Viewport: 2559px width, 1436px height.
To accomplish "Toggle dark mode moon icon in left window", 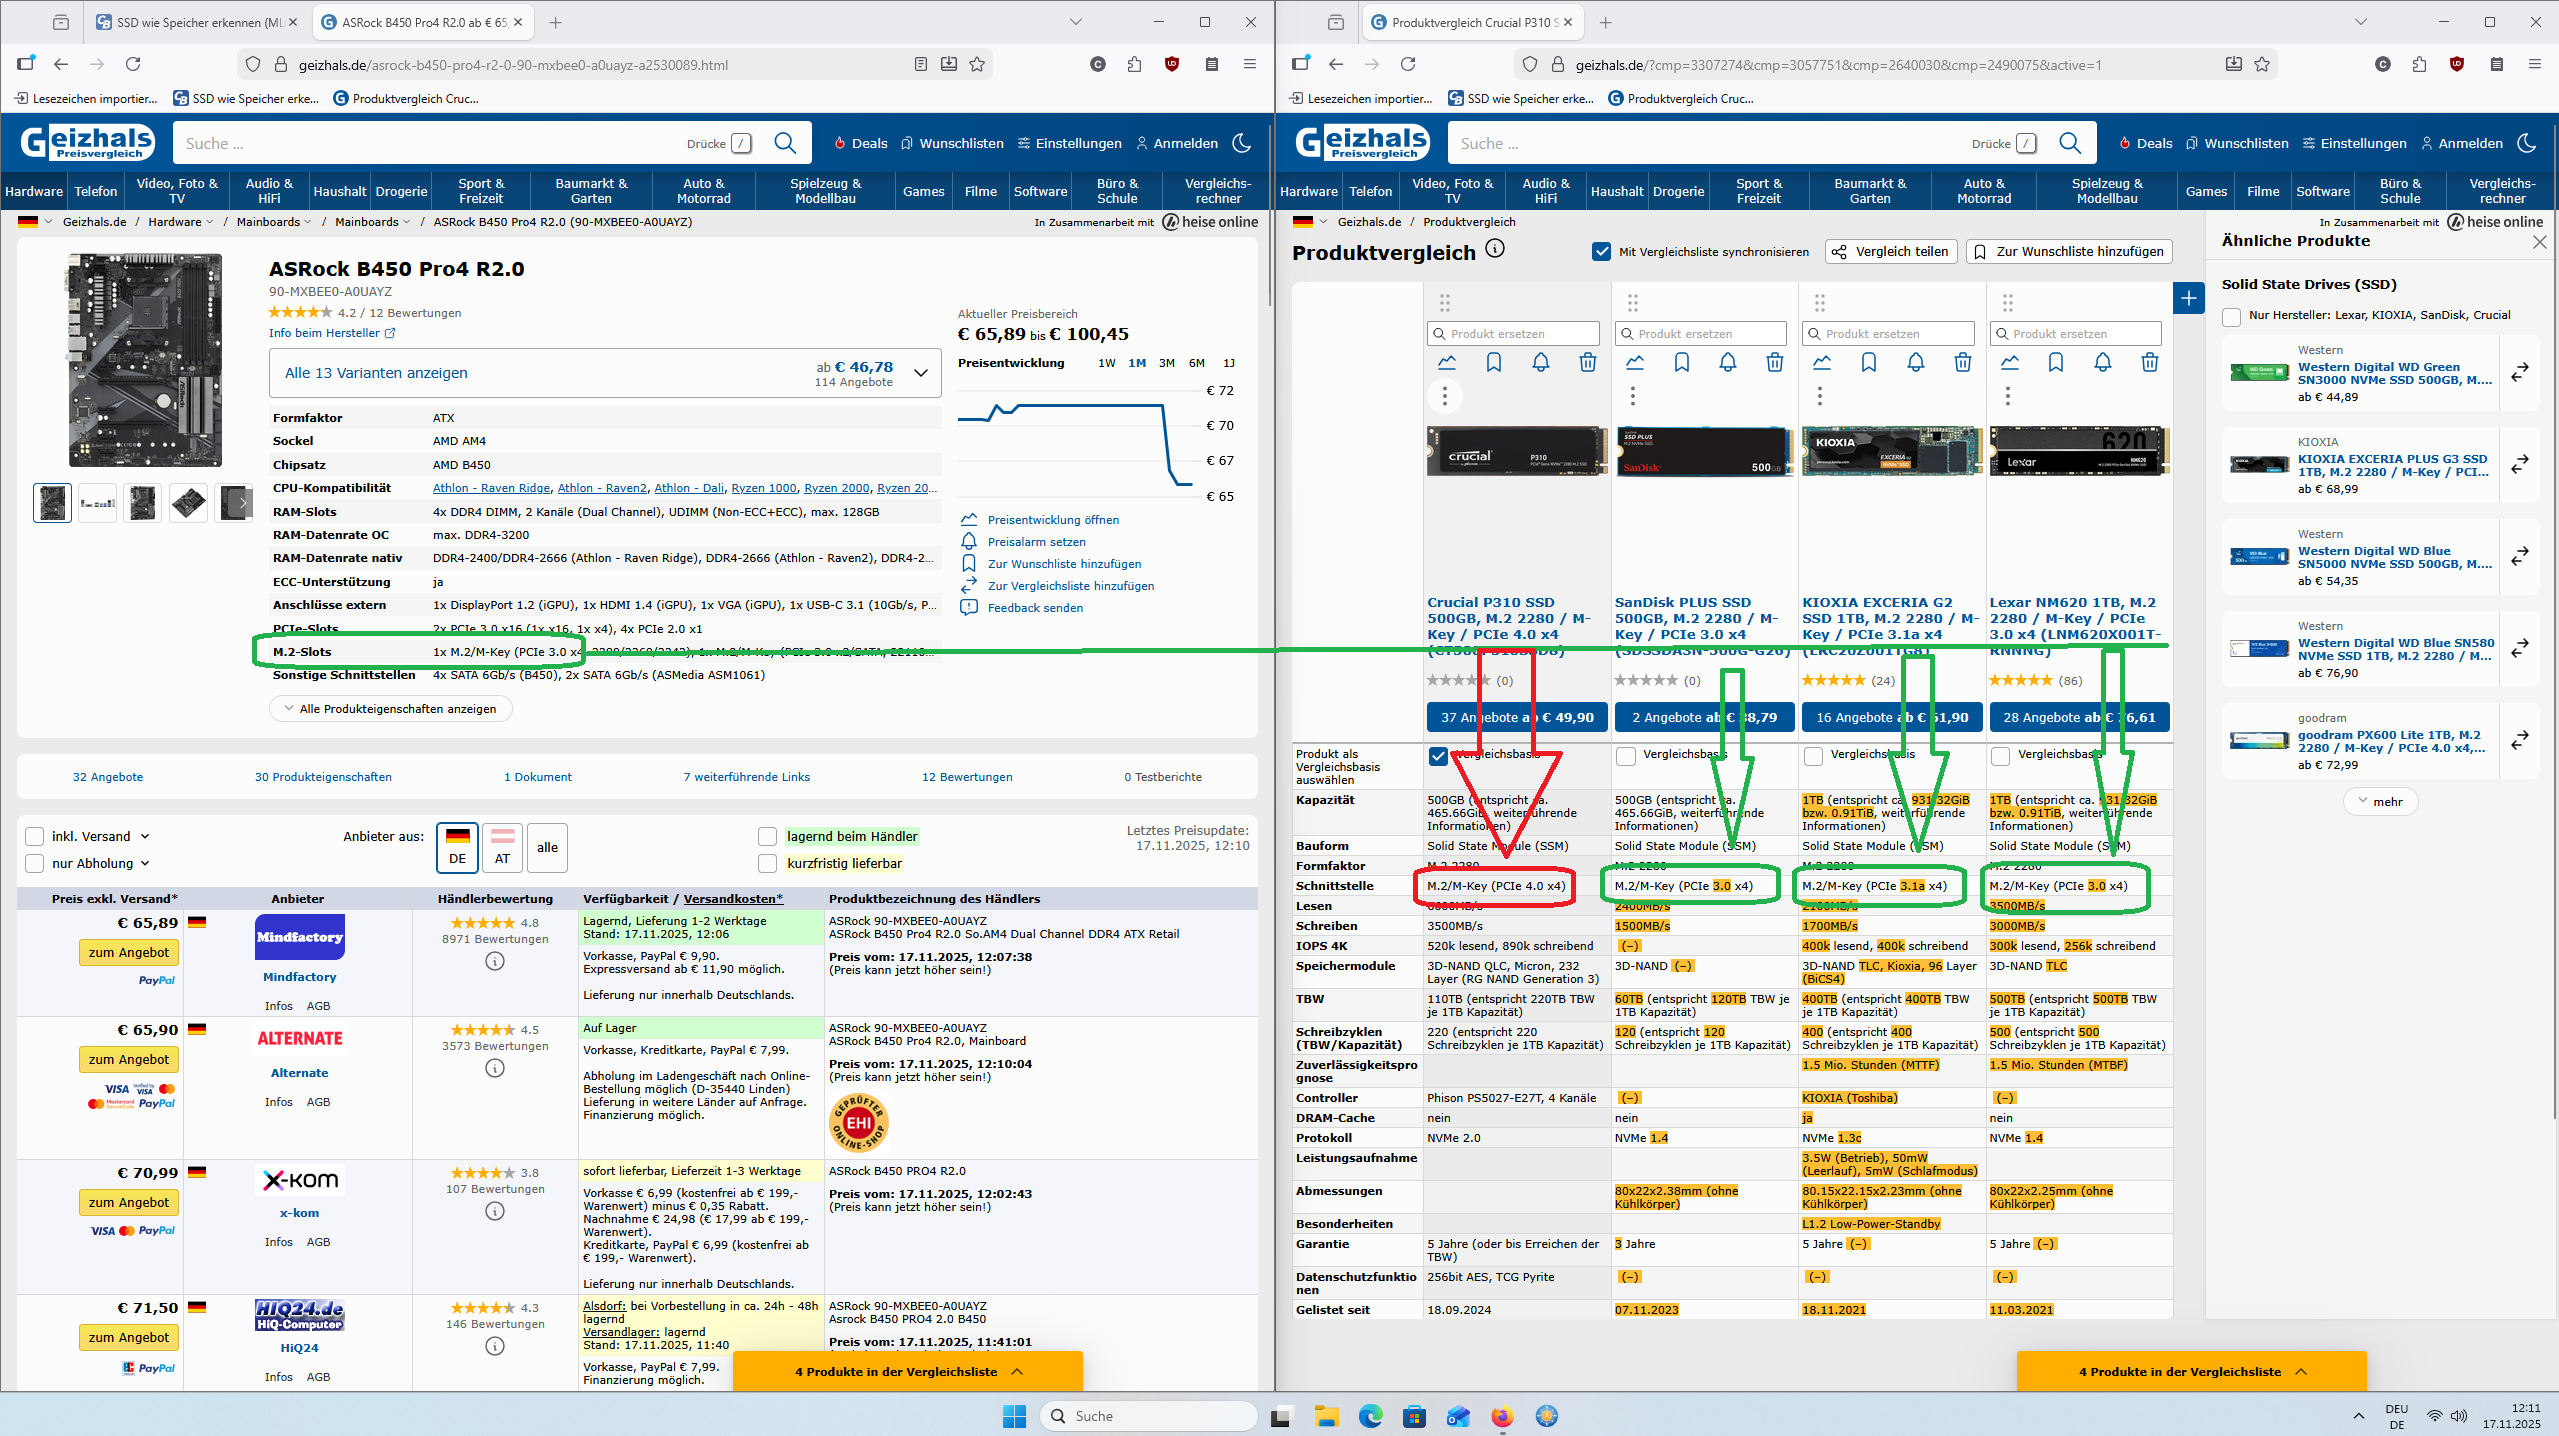I will click(1242, 143).
